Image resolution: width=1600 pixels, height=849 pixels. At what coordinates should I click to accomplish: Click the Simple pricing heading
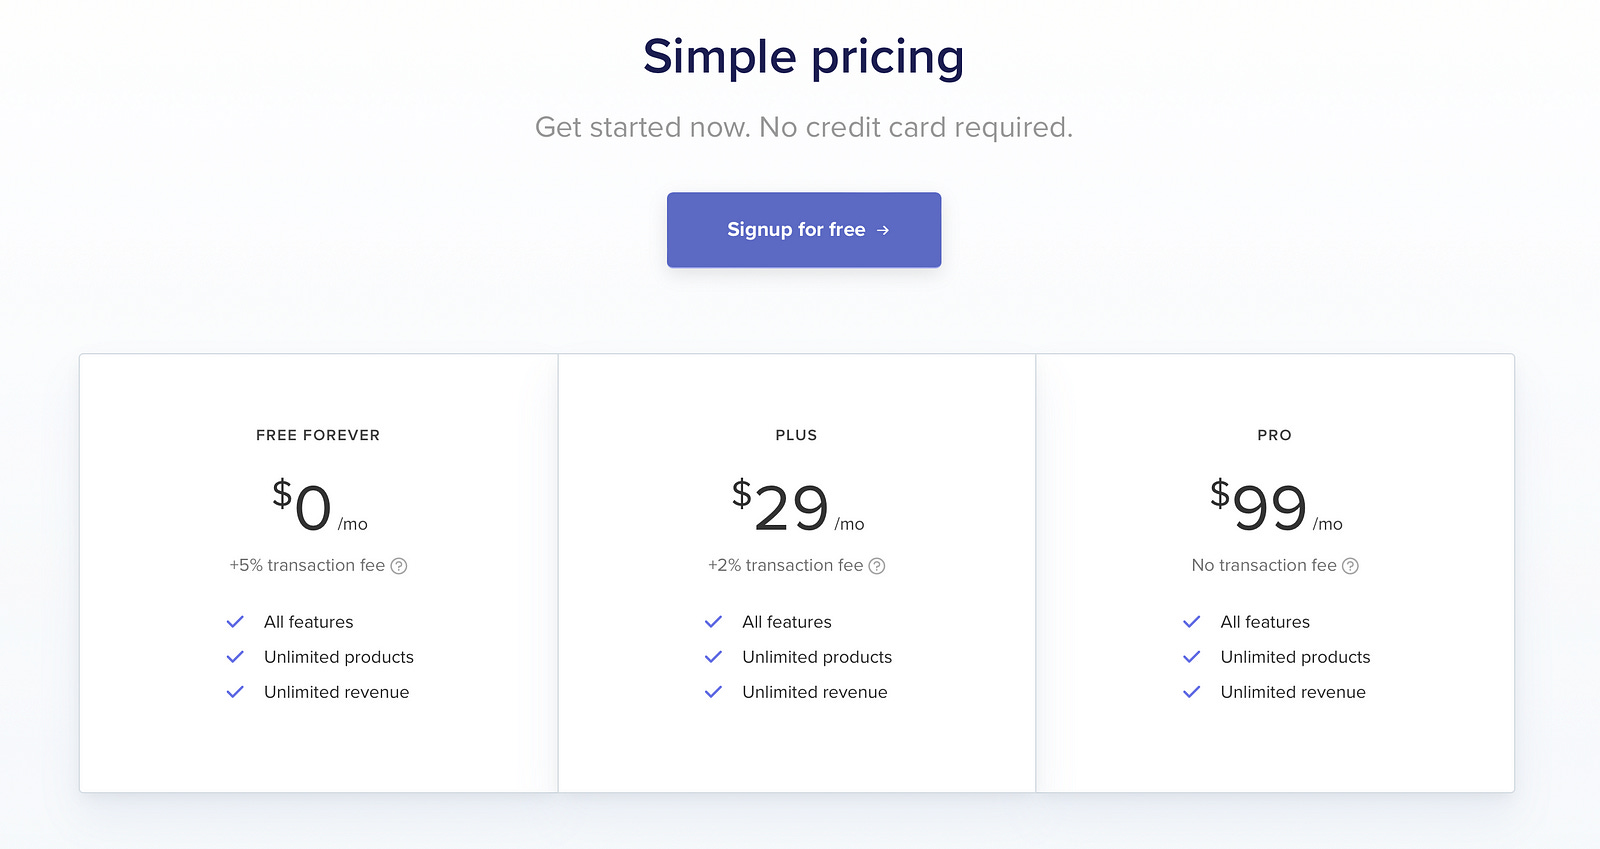pyautogui.click(x=803, y=57)
